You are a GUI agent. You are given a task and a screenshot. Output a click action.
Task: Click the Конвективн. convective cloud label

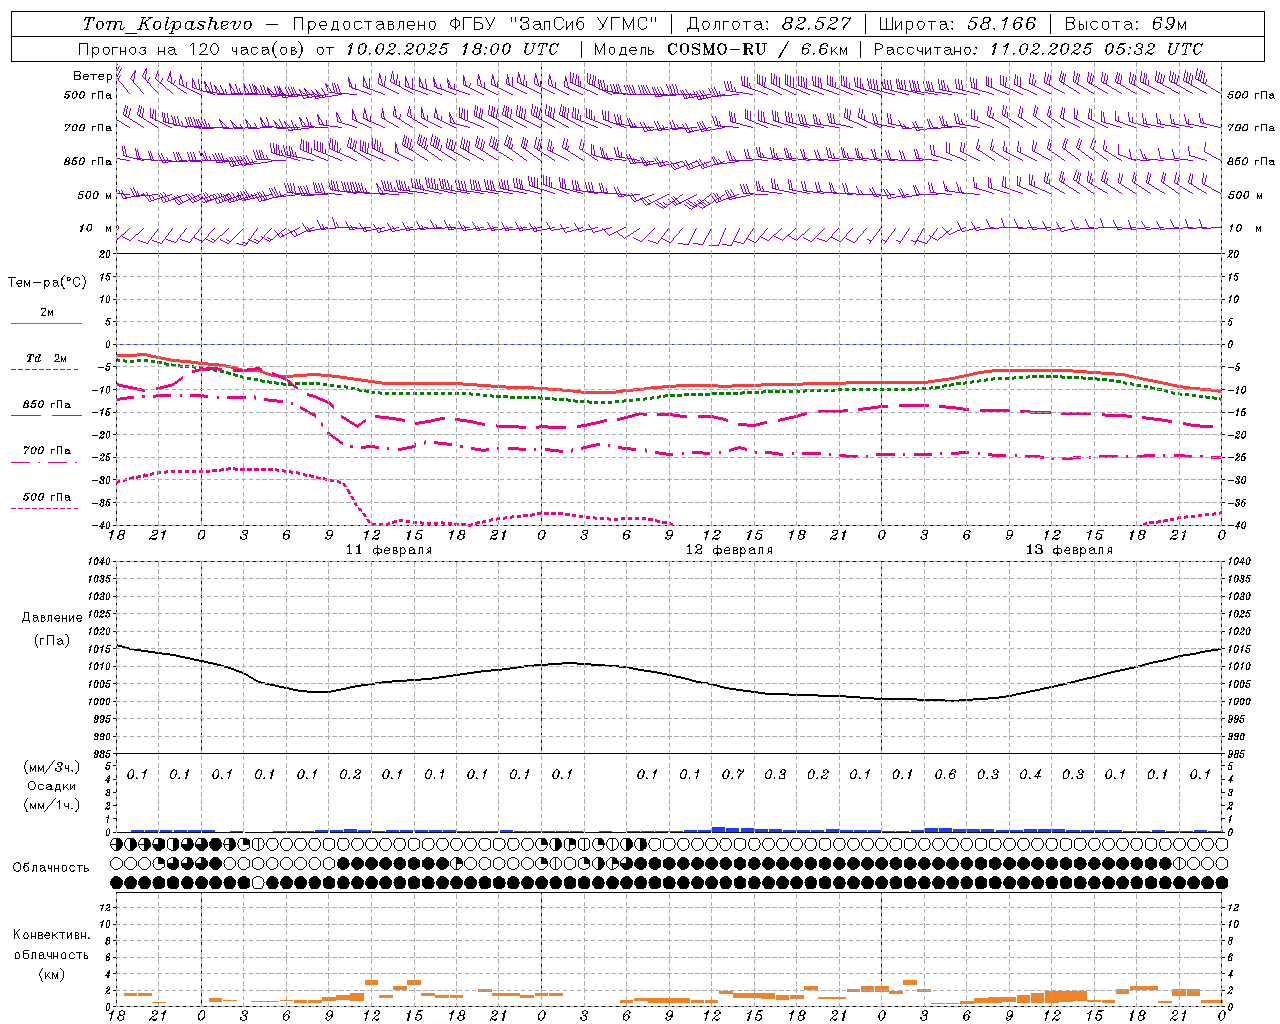tap(51, 935)
